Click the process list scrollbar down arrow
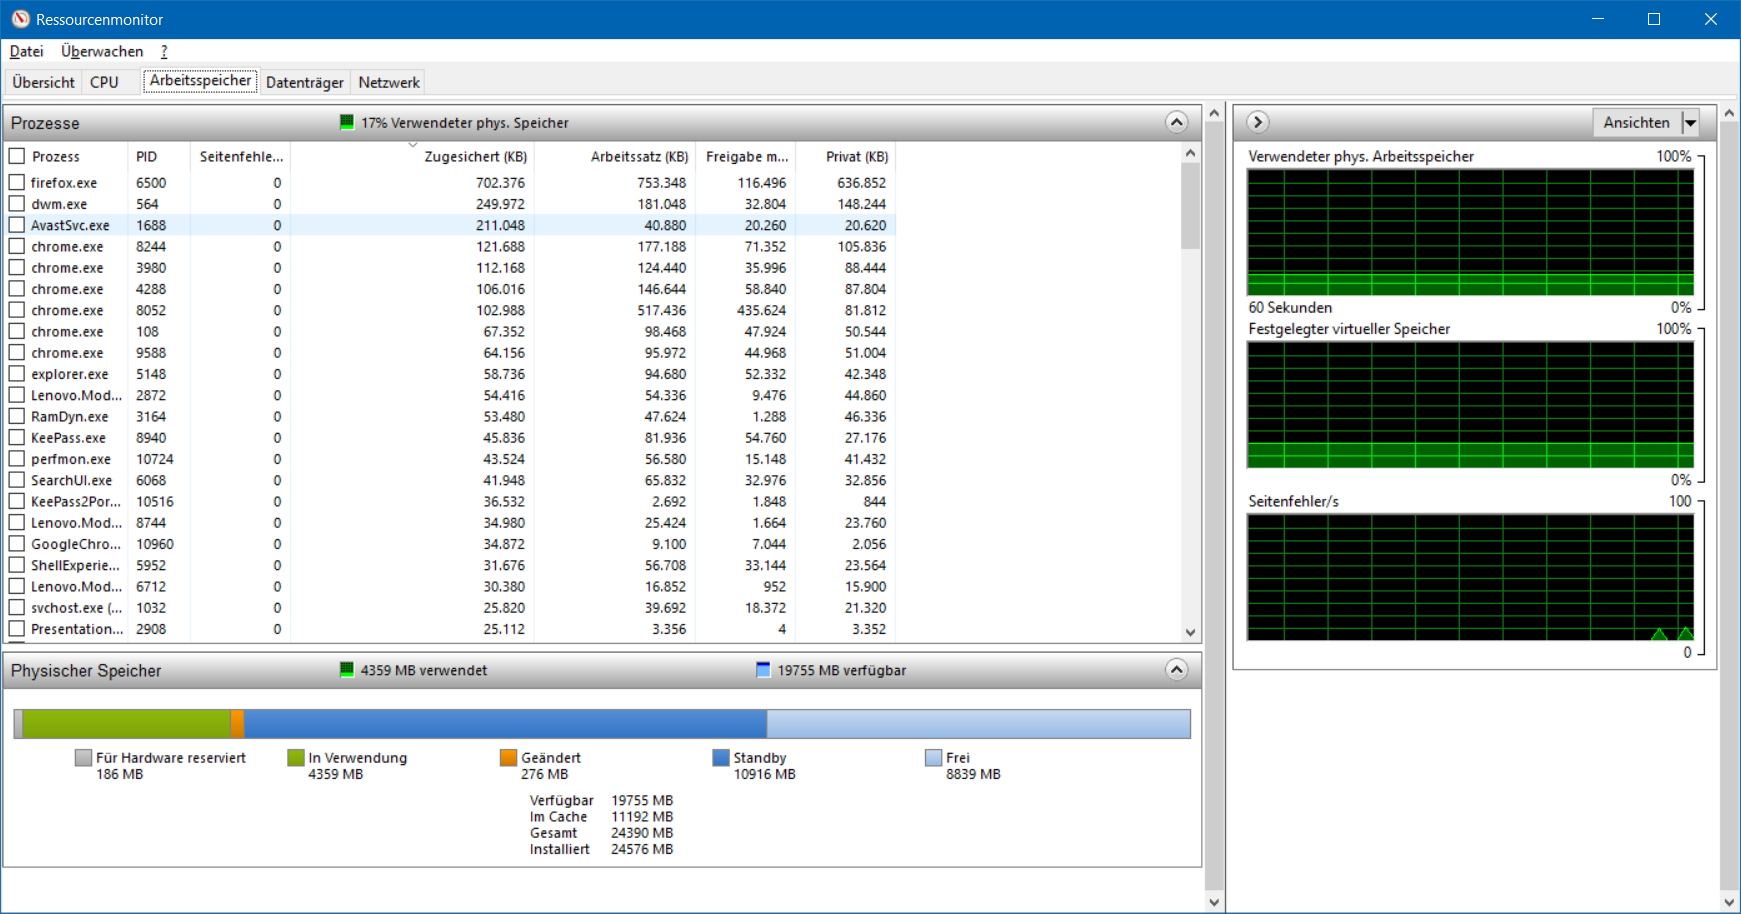Viewport: 1741px width, 914px height. pyautogui.click(x=1190, y=632)
